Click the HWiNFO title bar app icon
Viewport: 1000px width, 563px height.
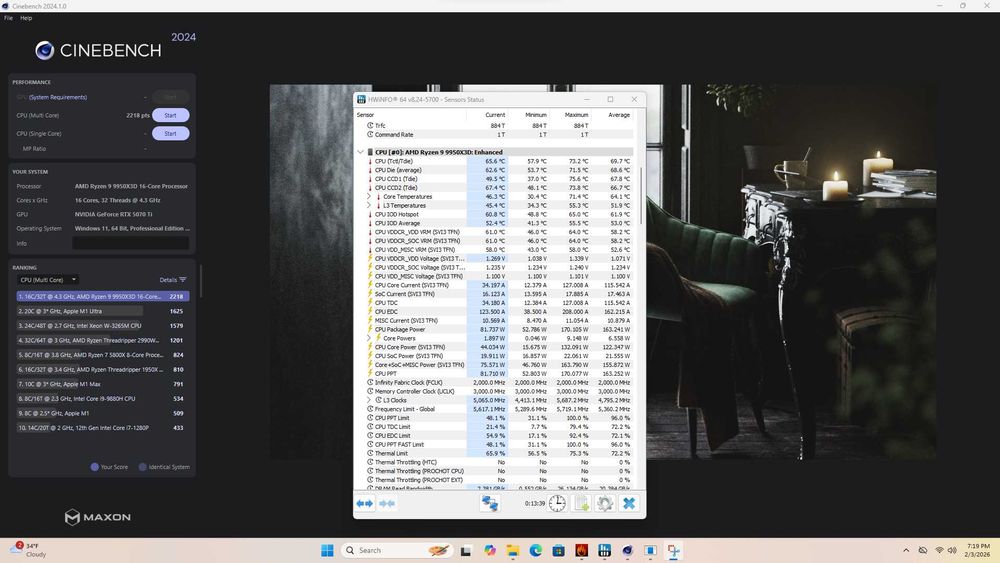point(361,99)
